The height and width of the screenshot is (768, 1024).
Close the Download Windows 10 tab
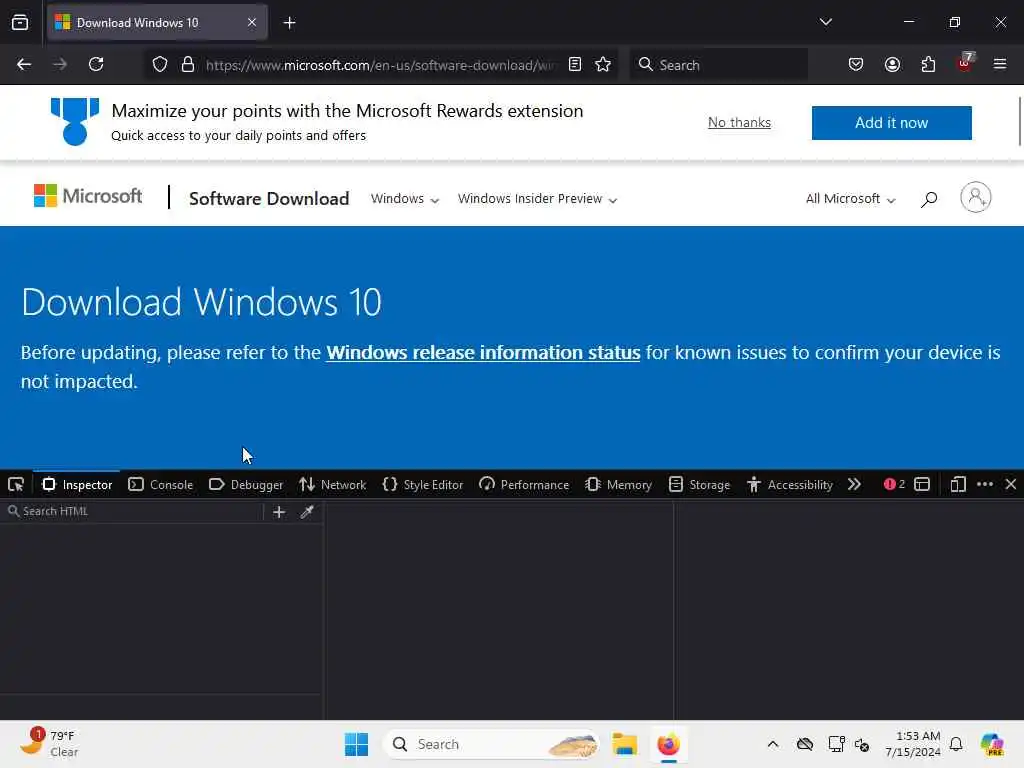[x=251, y=23]
